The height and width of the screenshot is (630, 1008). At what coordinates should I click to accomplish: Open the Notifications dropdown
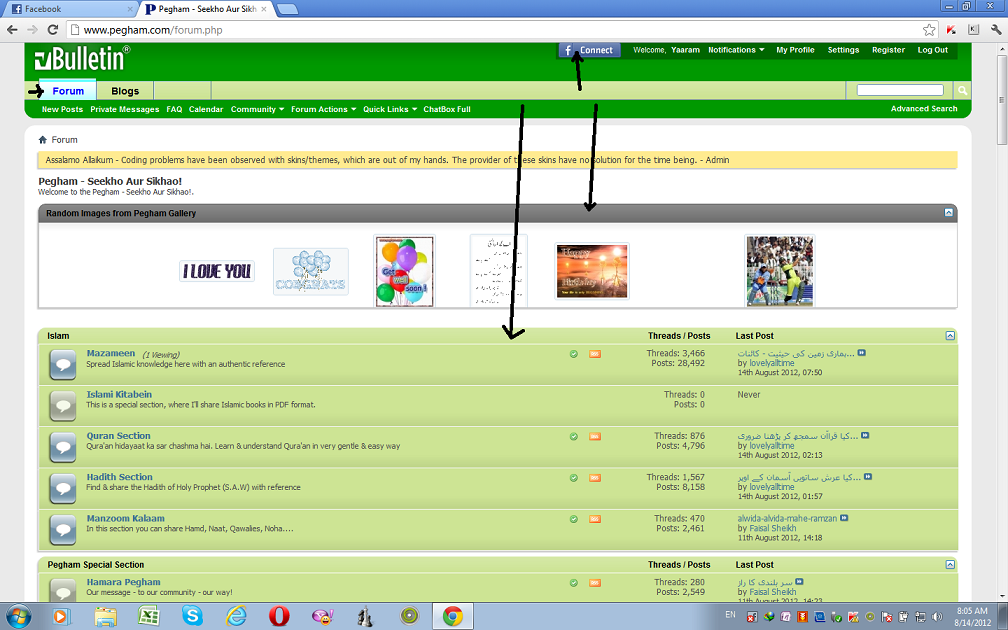pyautogui.click(x=736, y=50)
